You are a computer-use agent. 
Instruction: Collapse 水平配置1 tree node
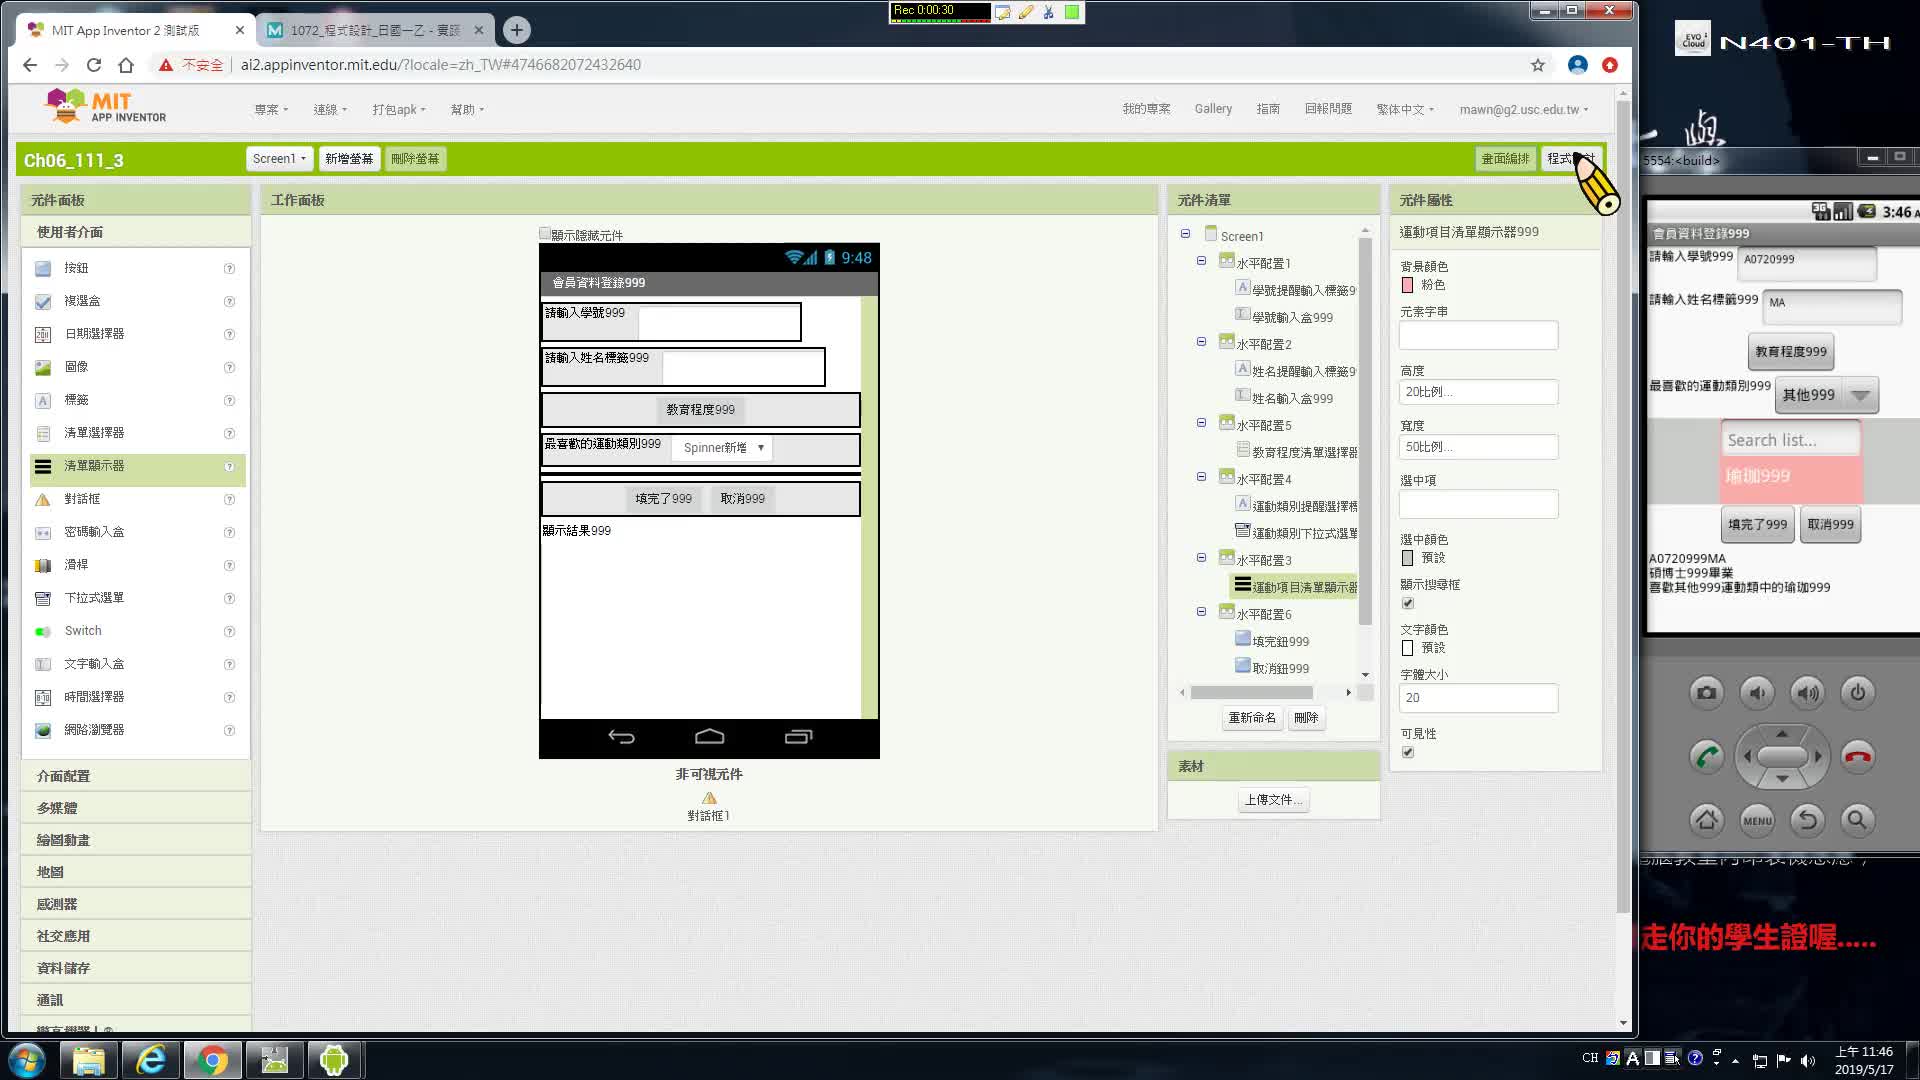(1201, 261)
